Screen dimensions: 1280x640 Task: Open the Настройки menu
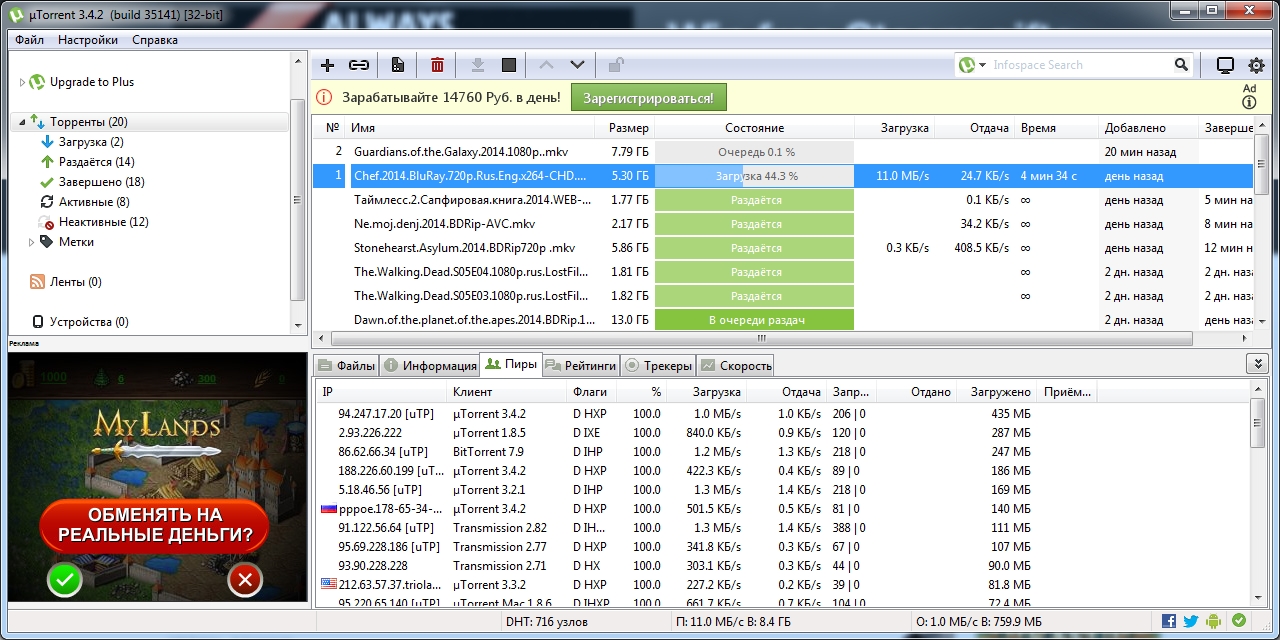(88, 40)
